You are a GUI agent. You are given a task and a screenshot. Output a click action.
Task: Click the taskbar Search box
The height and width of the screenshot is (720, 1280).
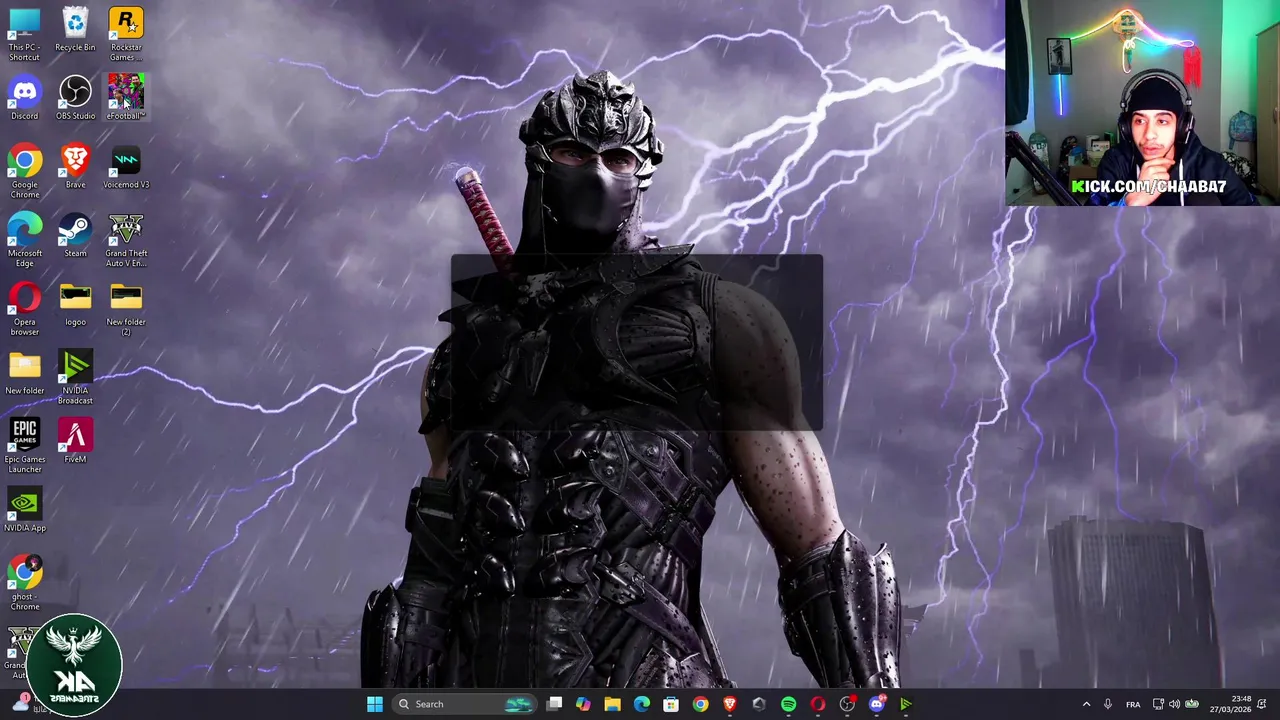465,704
